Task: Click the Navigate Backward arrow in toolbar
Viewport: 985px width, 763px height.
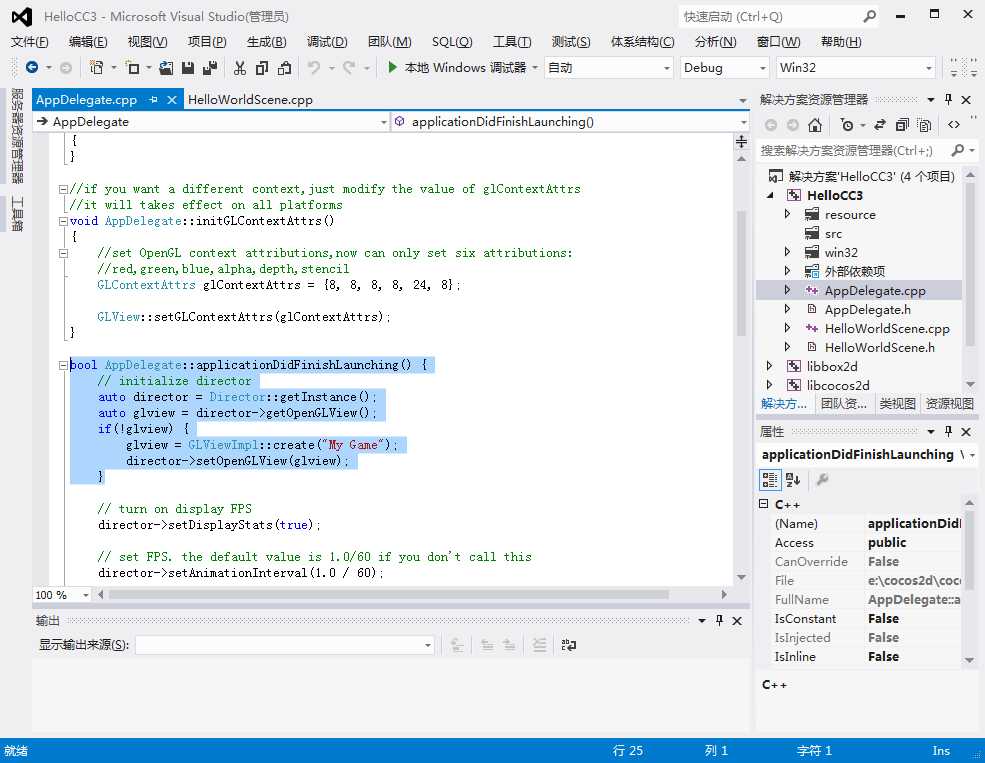Action: [31, 67]
